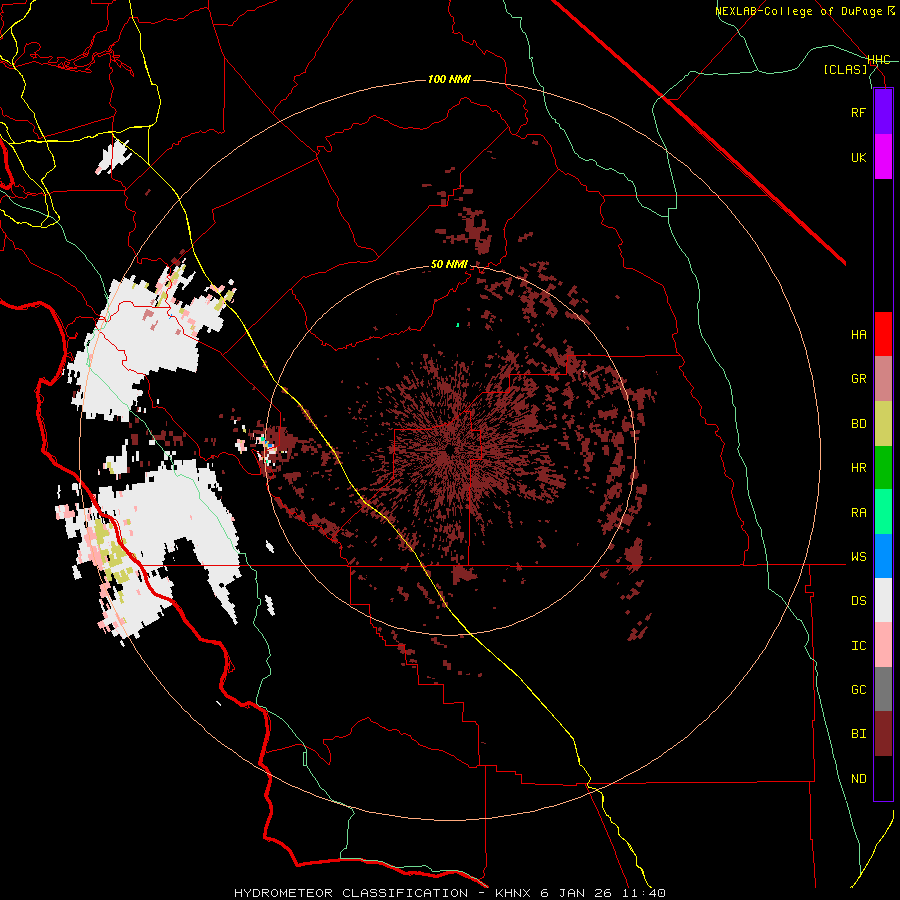Click the IC legend label
Viewport: 900px width, 900px height.
(x=858, y=646)
